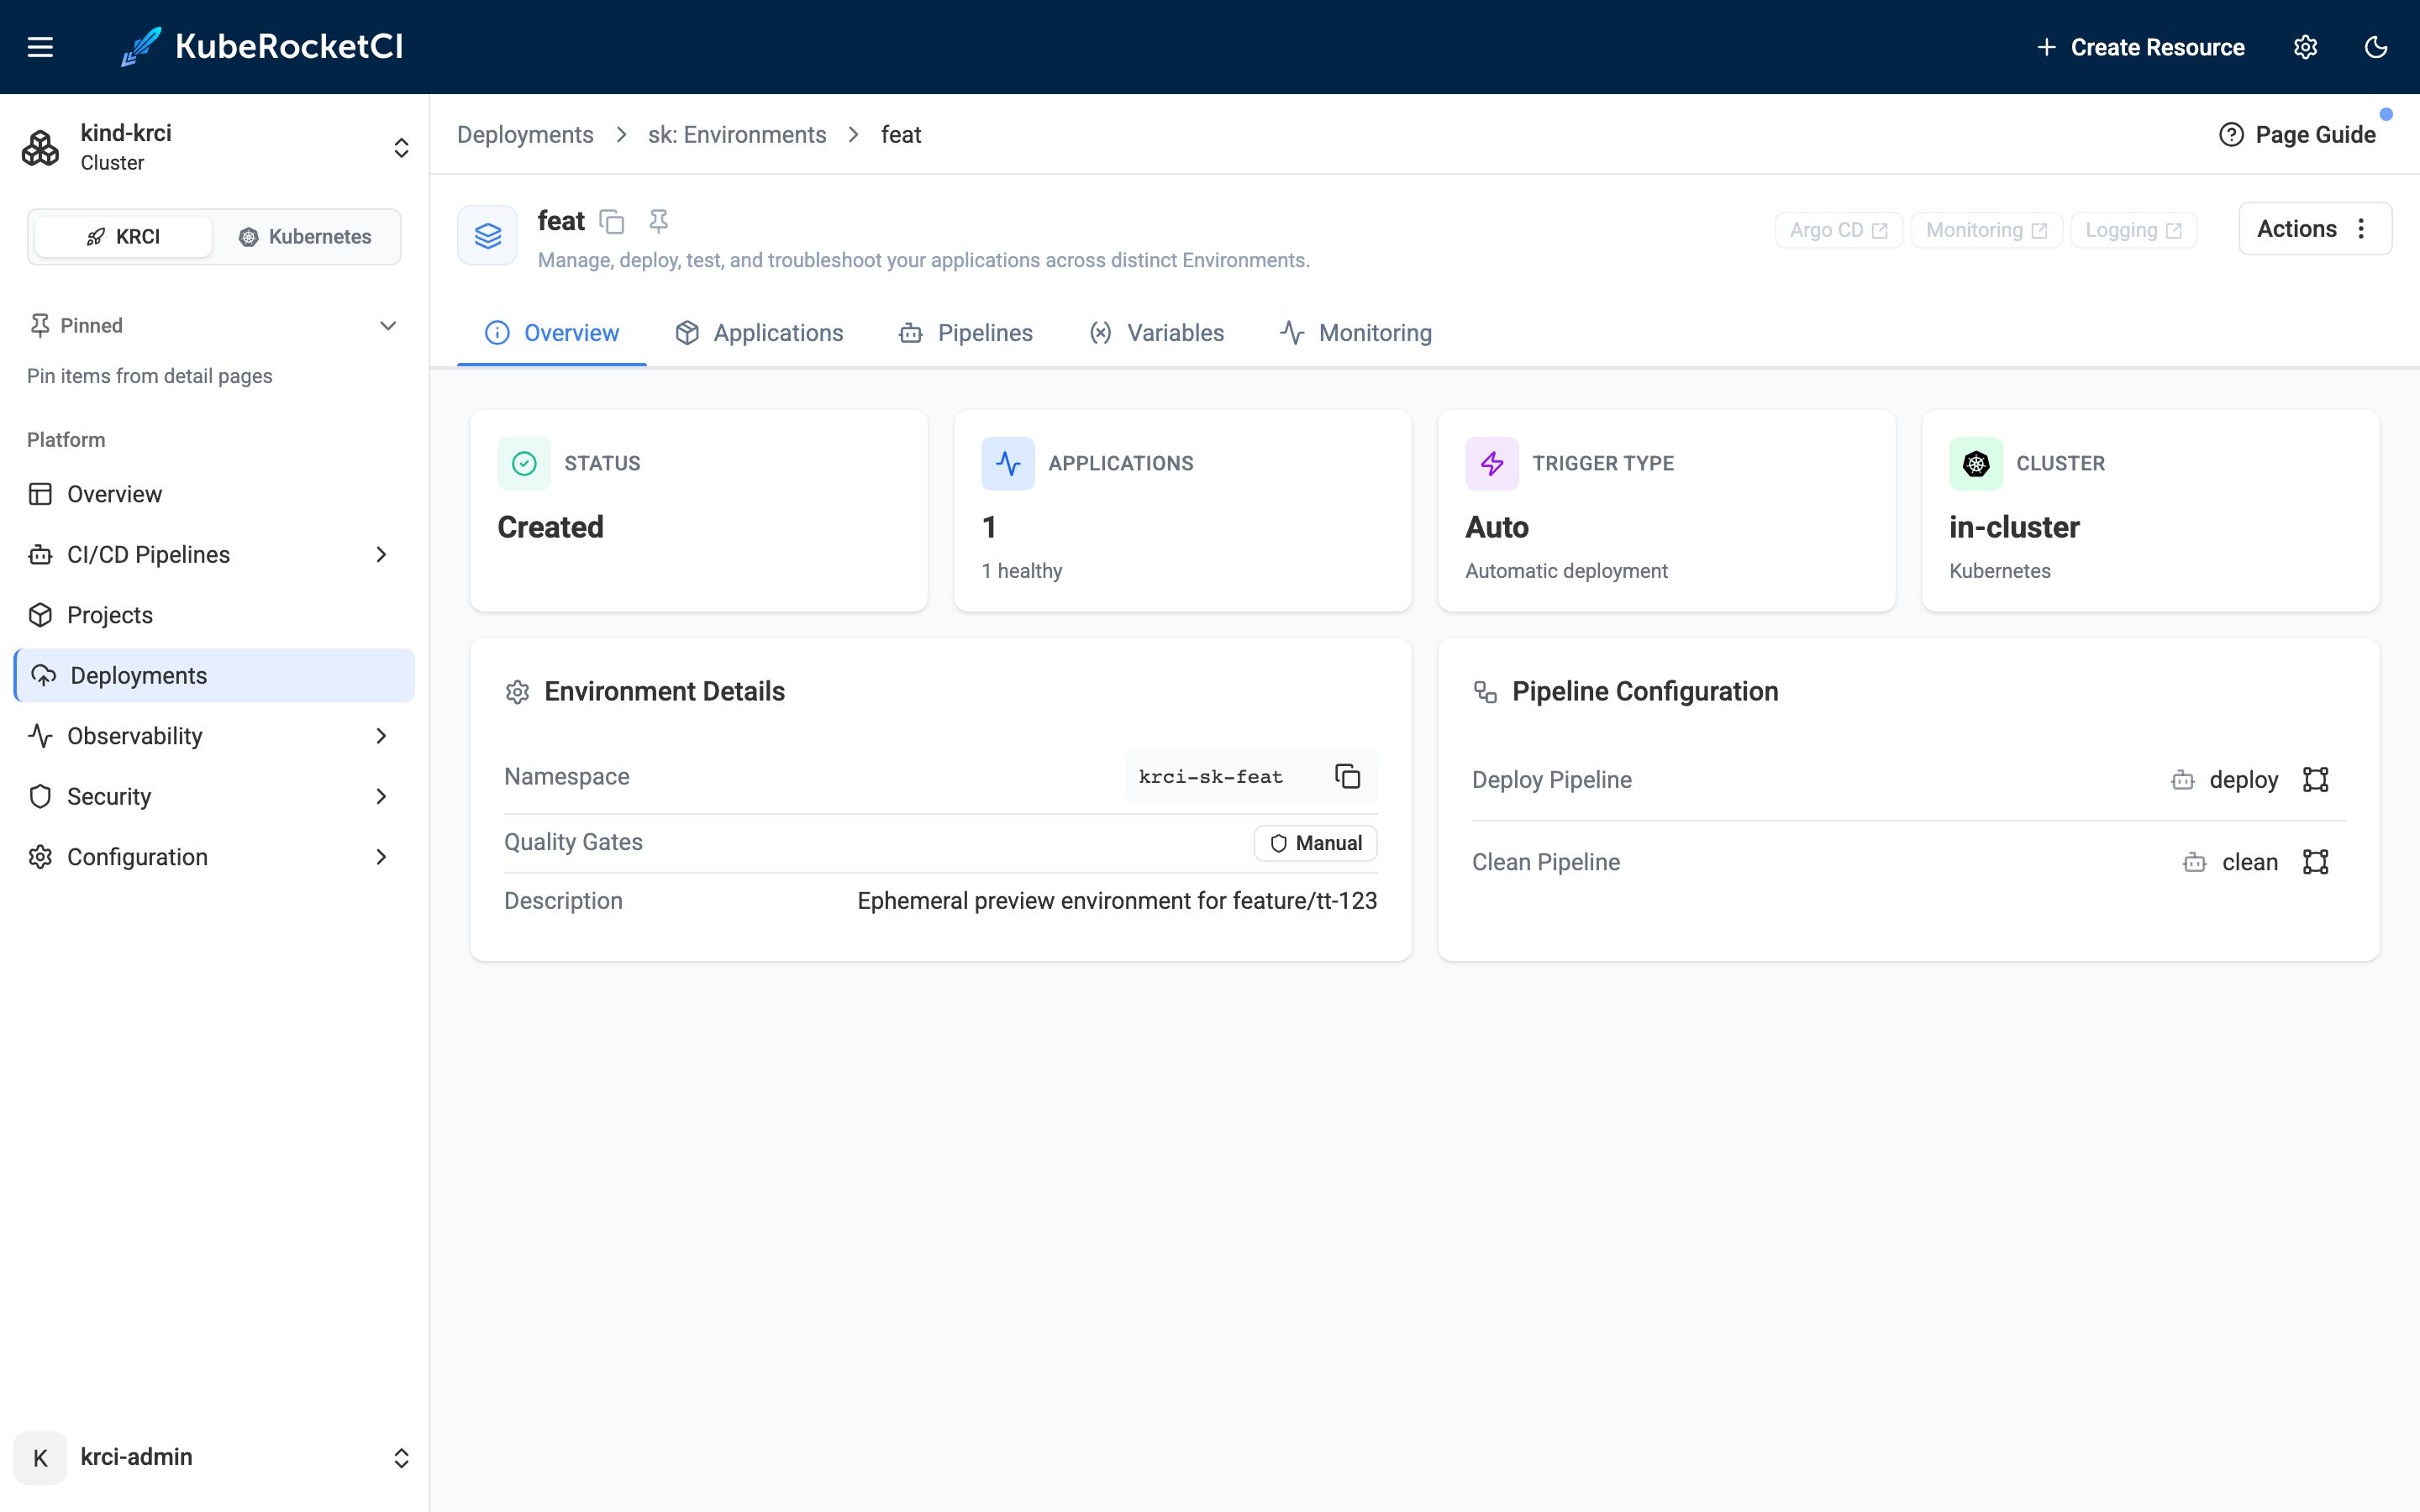Screen dimensions: 2420x1512
Task: Click the Observability pulse icon
Action: point(40,736)
